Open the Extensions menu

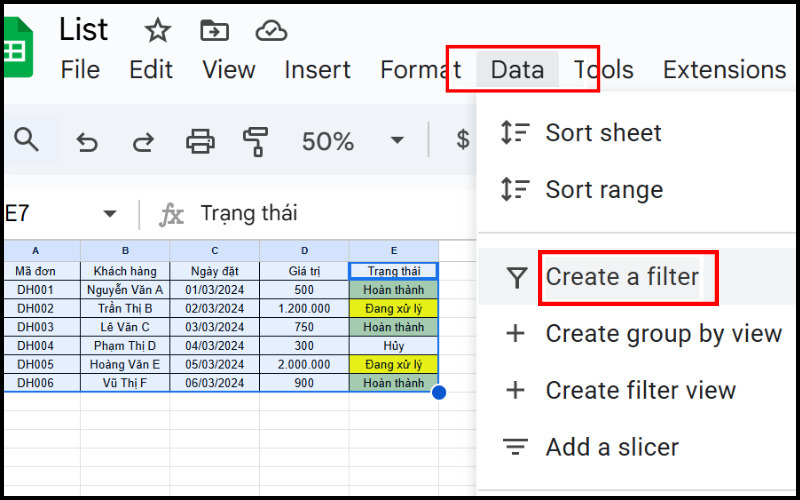[724, 69]
